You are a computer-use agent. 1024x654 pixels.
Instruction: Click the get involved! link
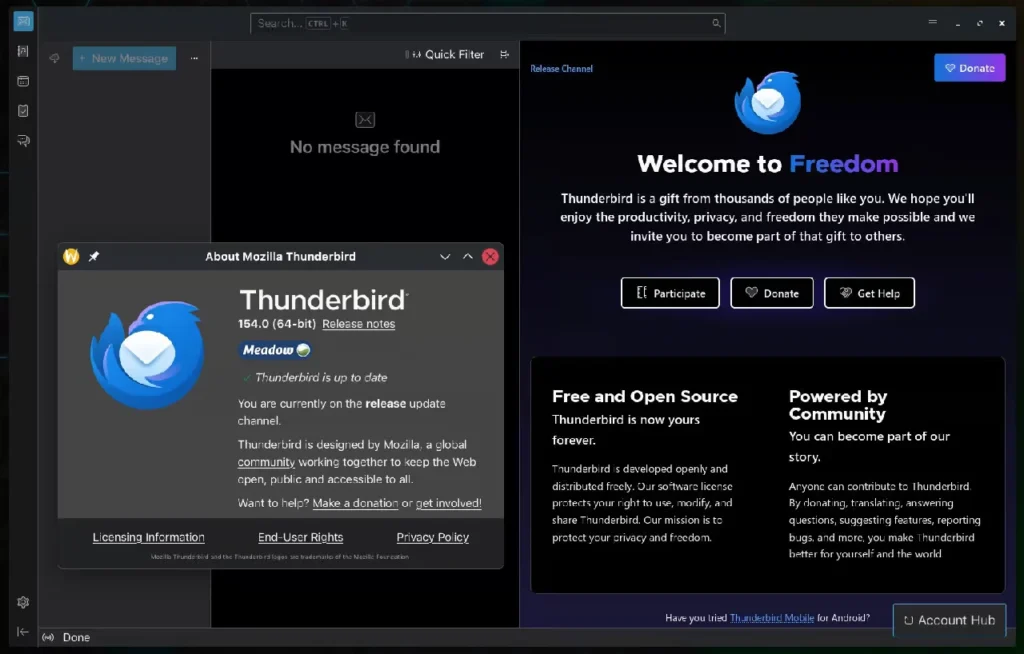(x=449, y=503)
